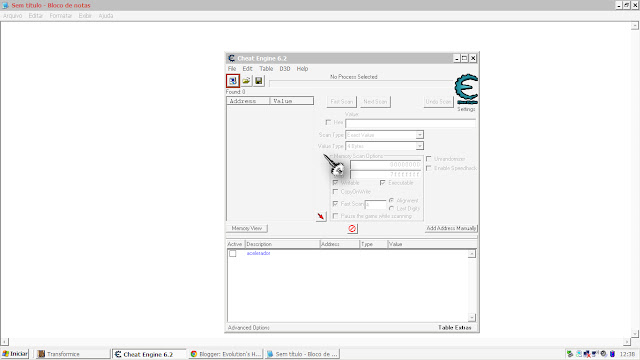Click the Next Scan button

click(x=375, y=102)
